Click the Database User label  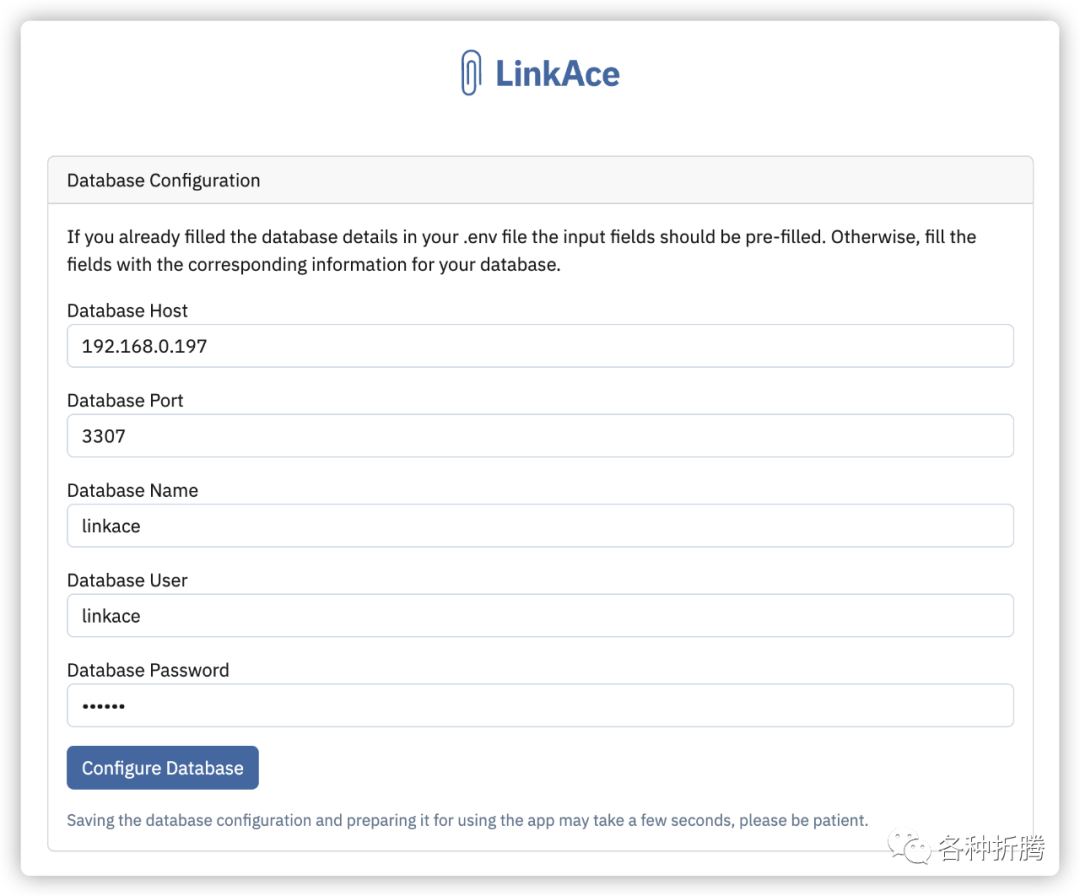127,580
